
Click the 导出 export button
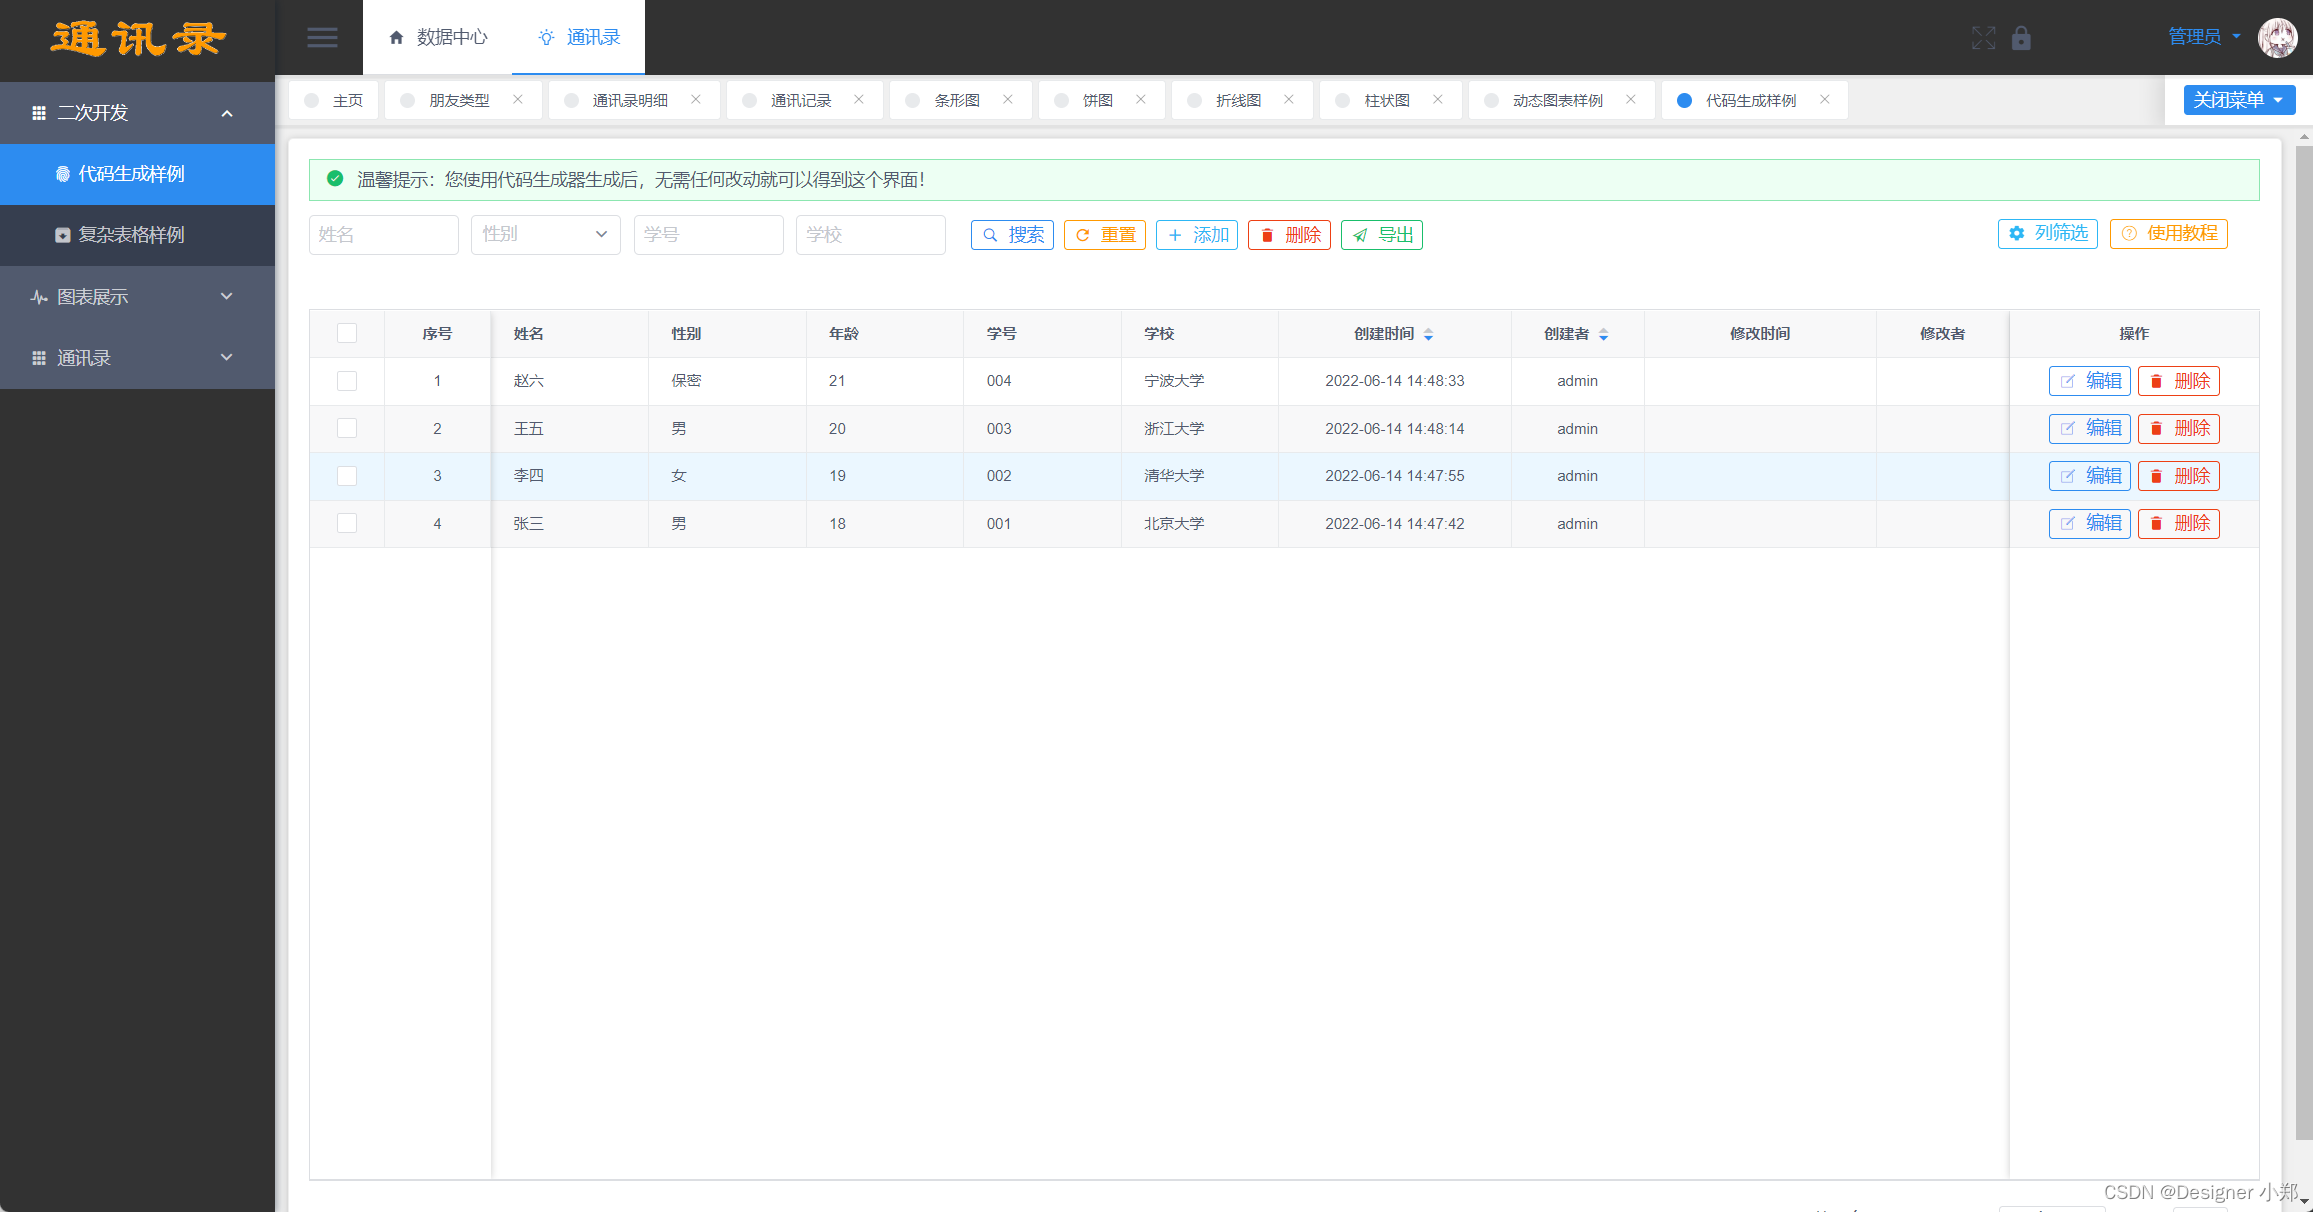1381,235
